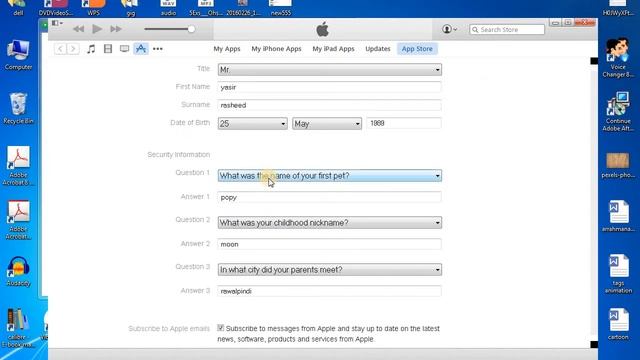This screenshot has height=360, width=640.
Task: Switch to My iPhone Apps tab
Action: click(x=276, y=49)
